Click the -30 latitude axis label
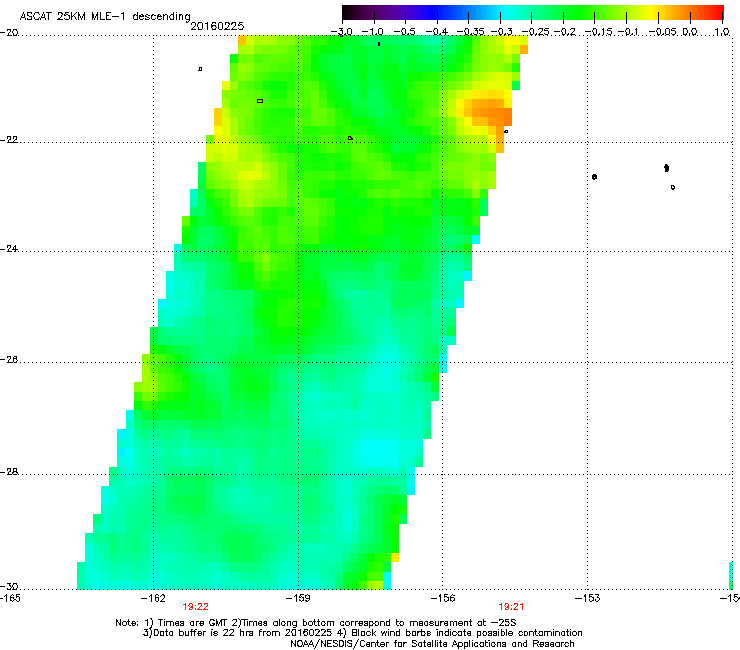The image size is (740, 650). (9, 586)
